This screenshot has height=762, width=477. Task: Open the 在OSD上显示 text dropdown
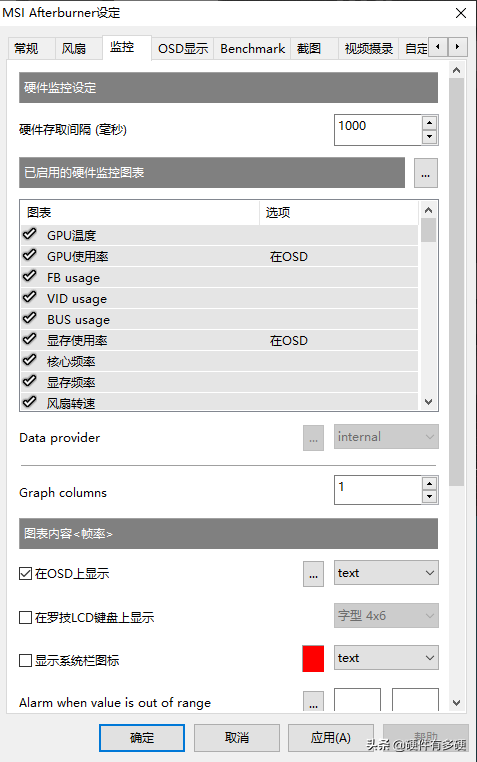[x=386, y=573]
